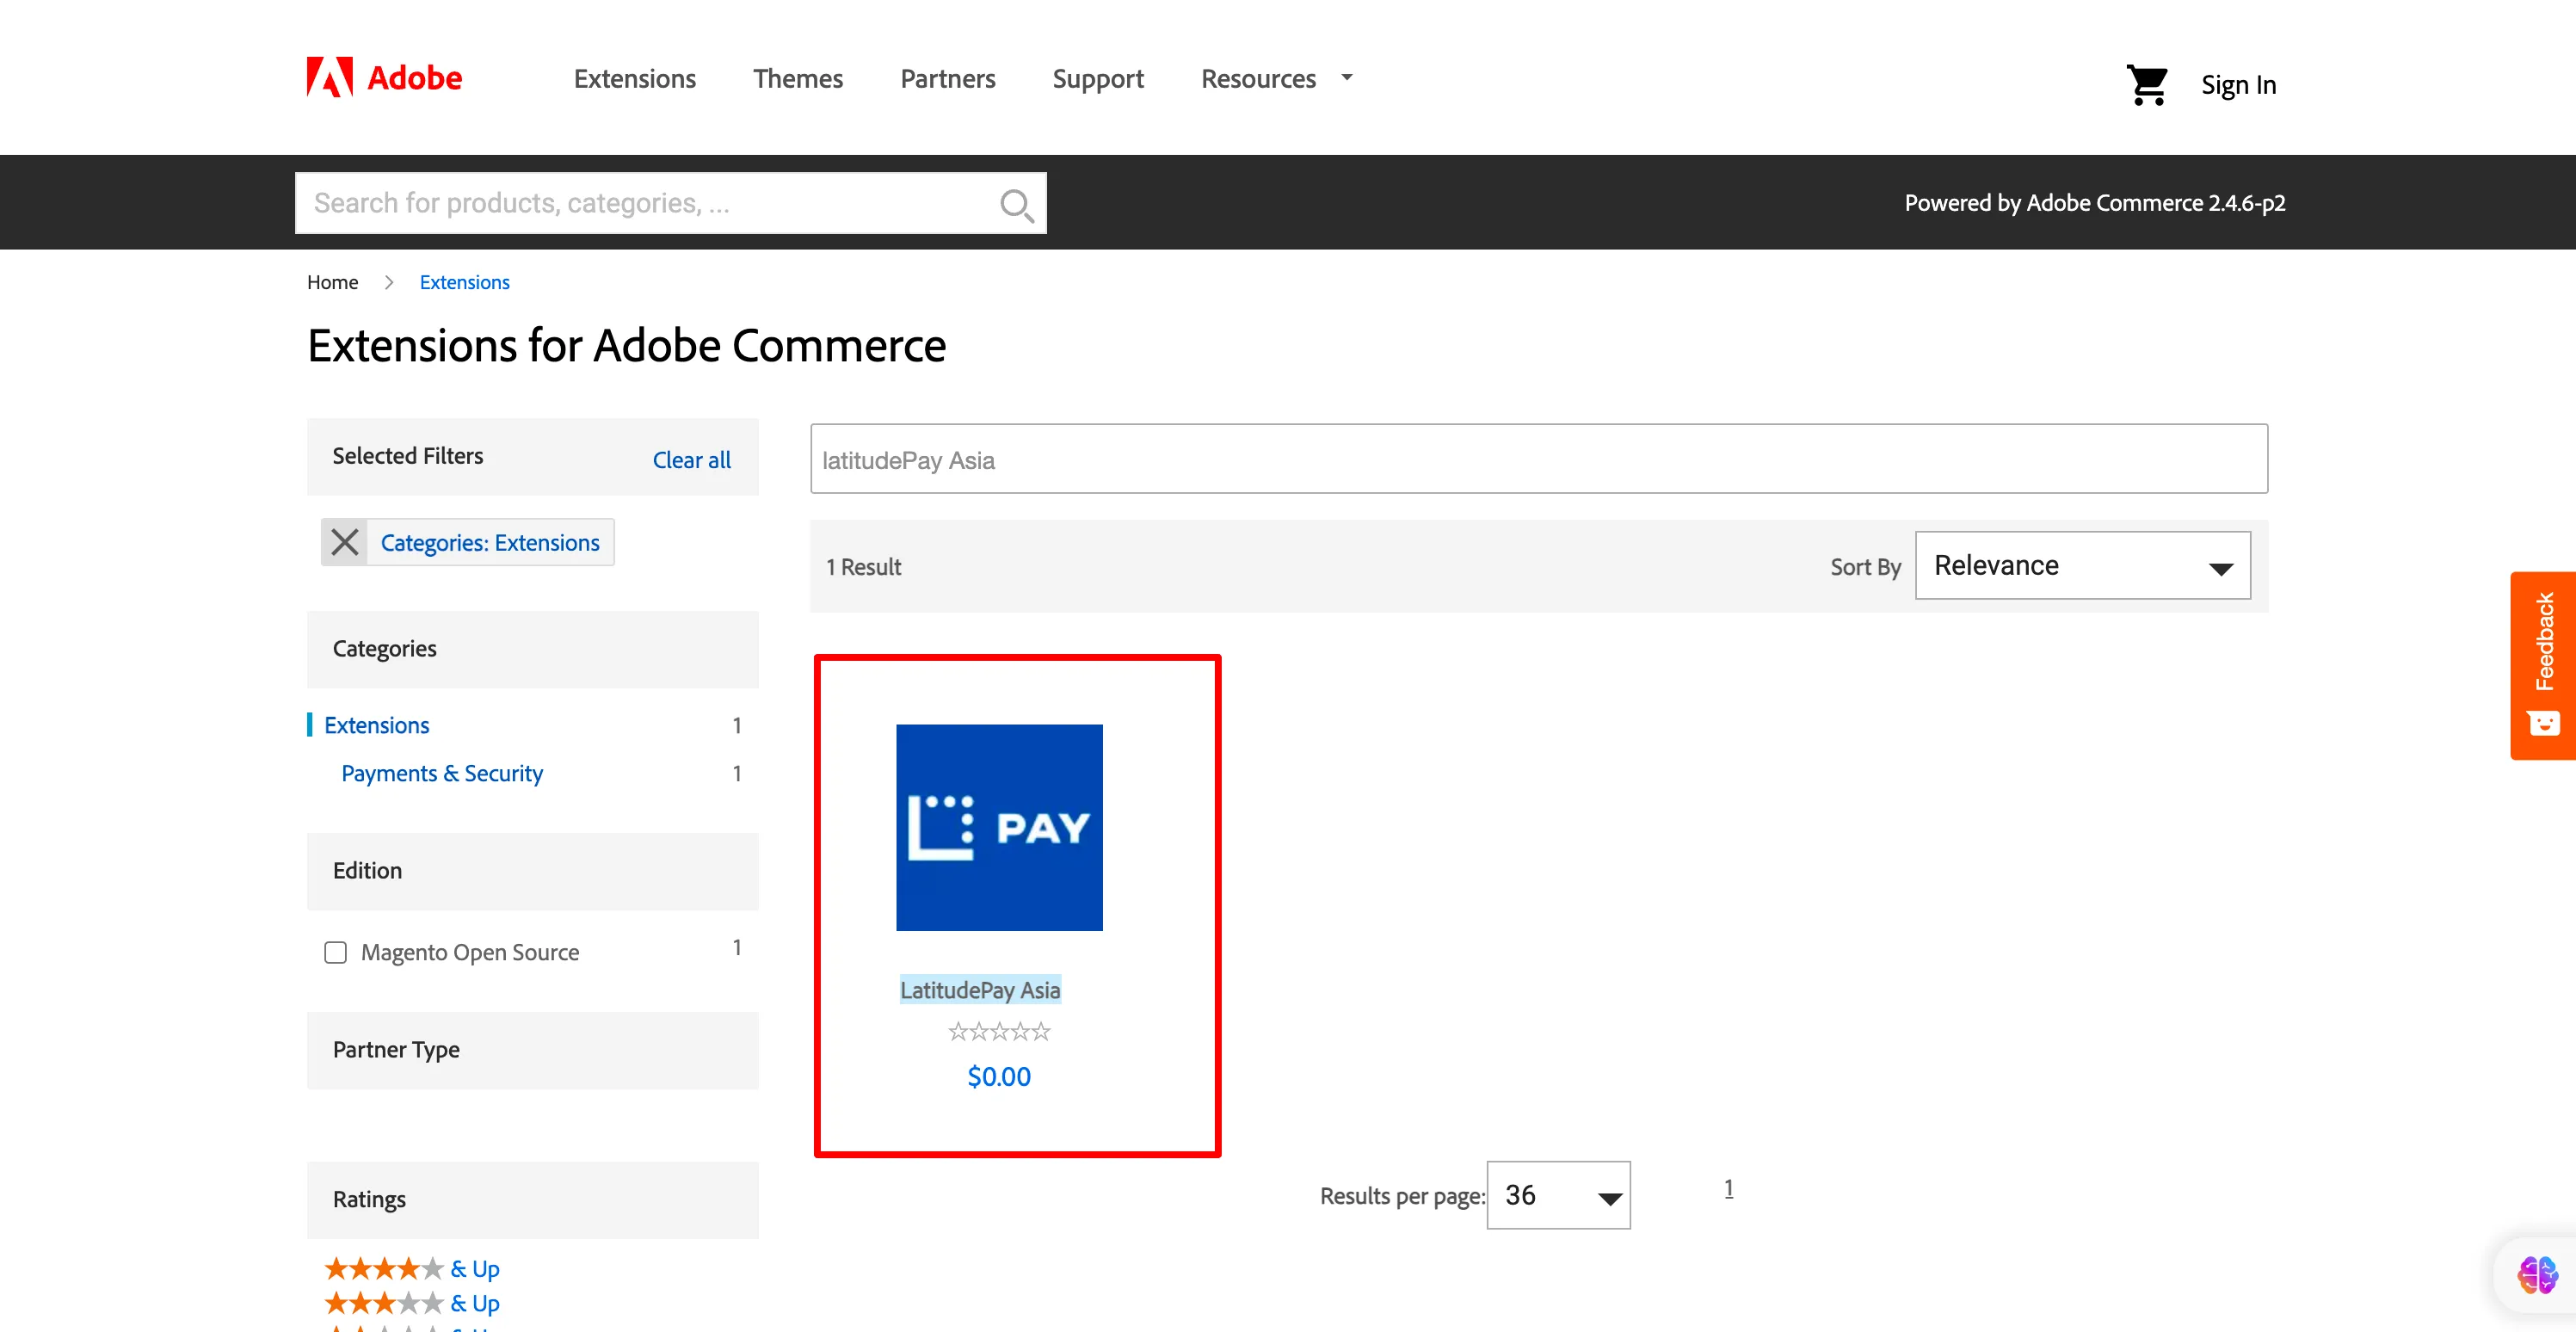
Task: Click Sign In
Action: pyautogui.click(x=2238, y=85)
